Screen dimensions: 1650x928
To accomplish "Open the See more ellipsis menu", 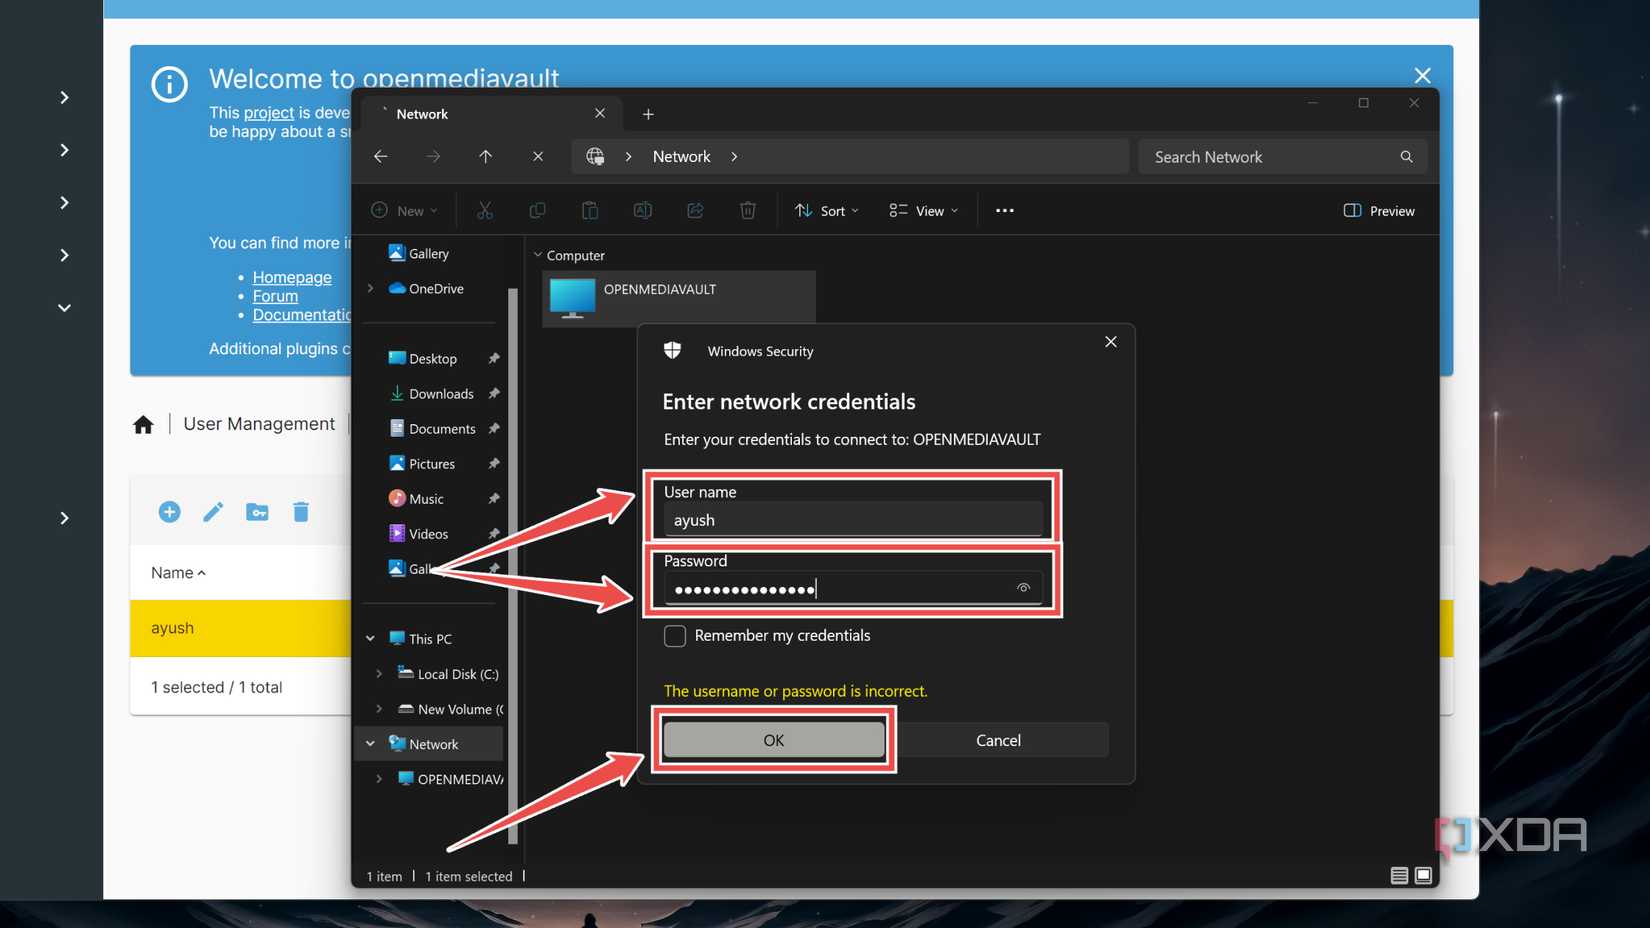I will pyautogui.click(x=1005, y=210).
